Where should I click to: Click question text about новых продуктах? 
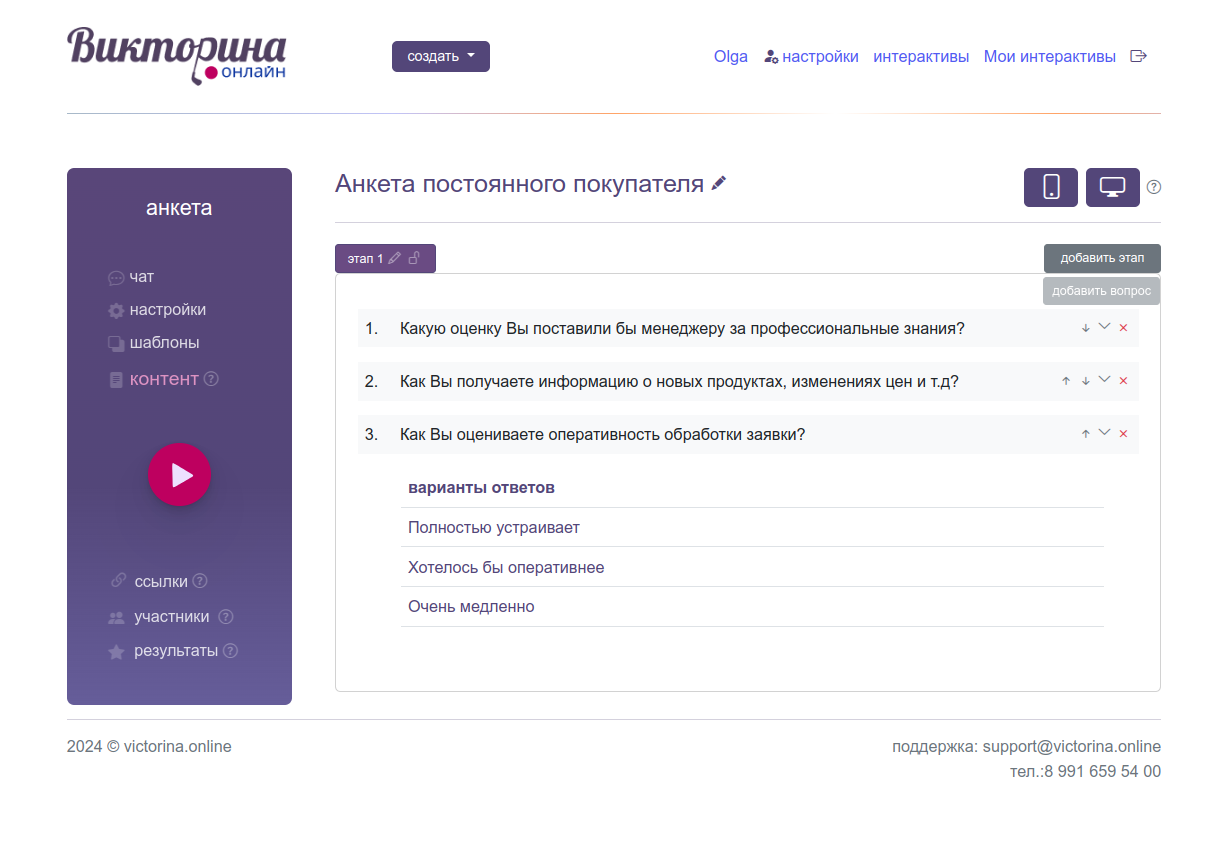pyautogui.click(x=679, y=381)
